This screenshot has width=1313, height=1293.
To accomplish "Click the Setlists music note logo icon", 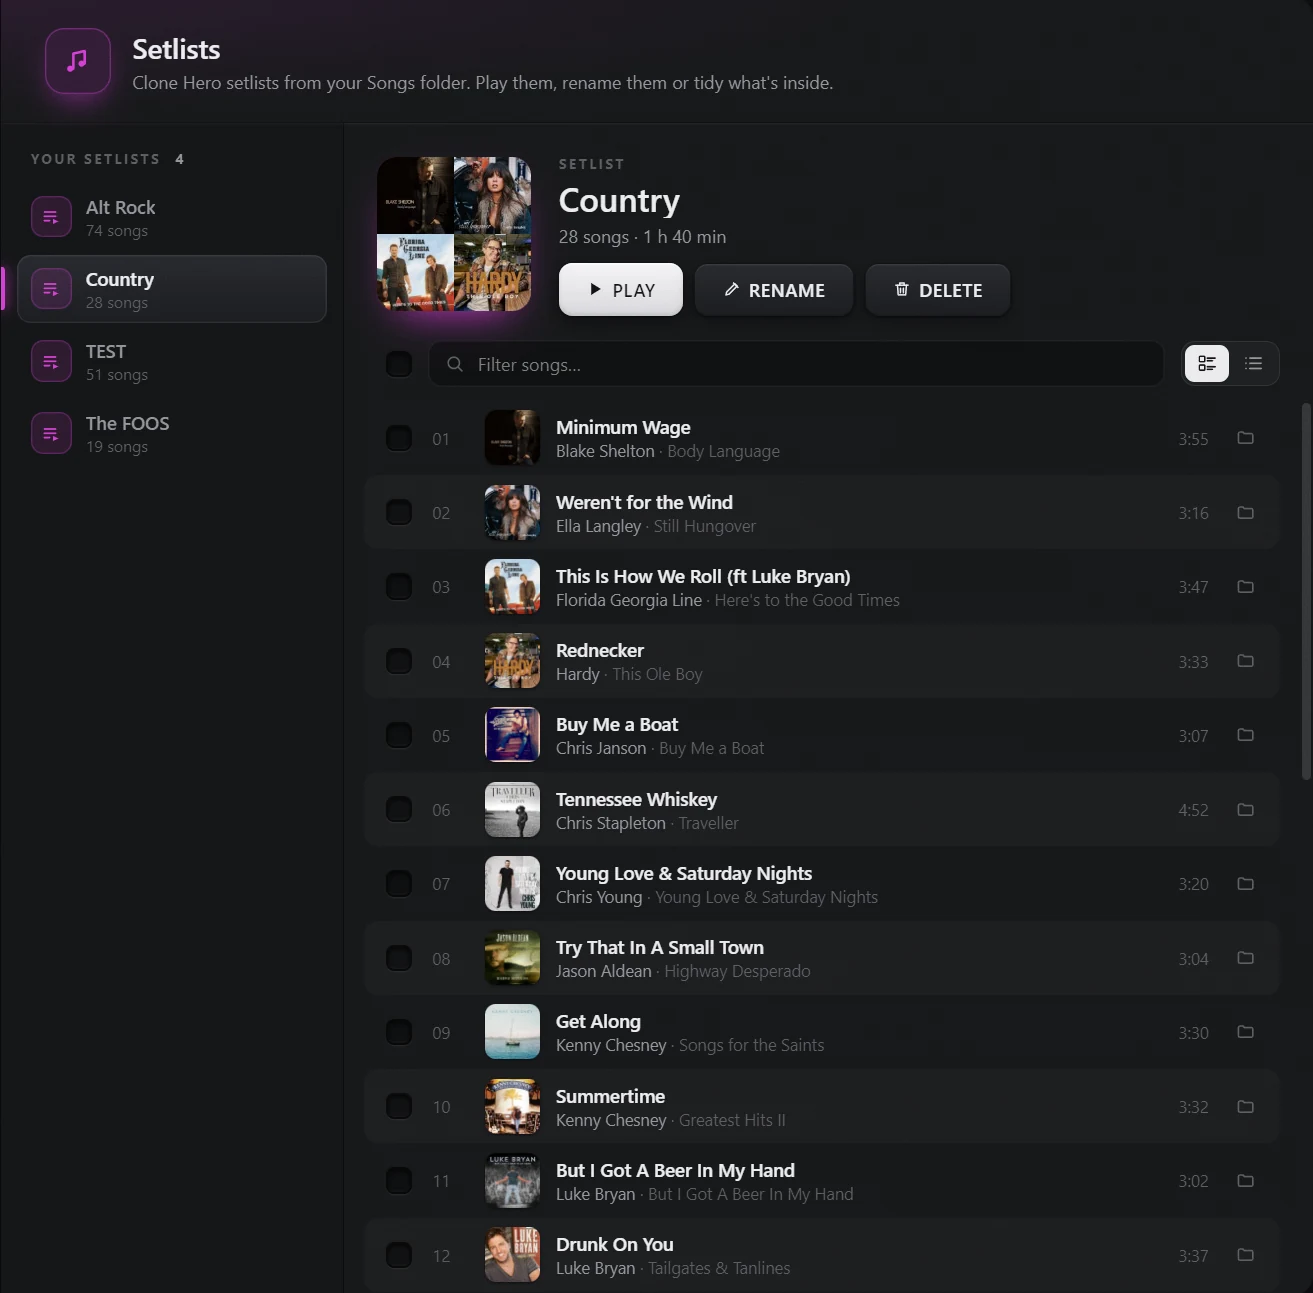I will [77, 61].
